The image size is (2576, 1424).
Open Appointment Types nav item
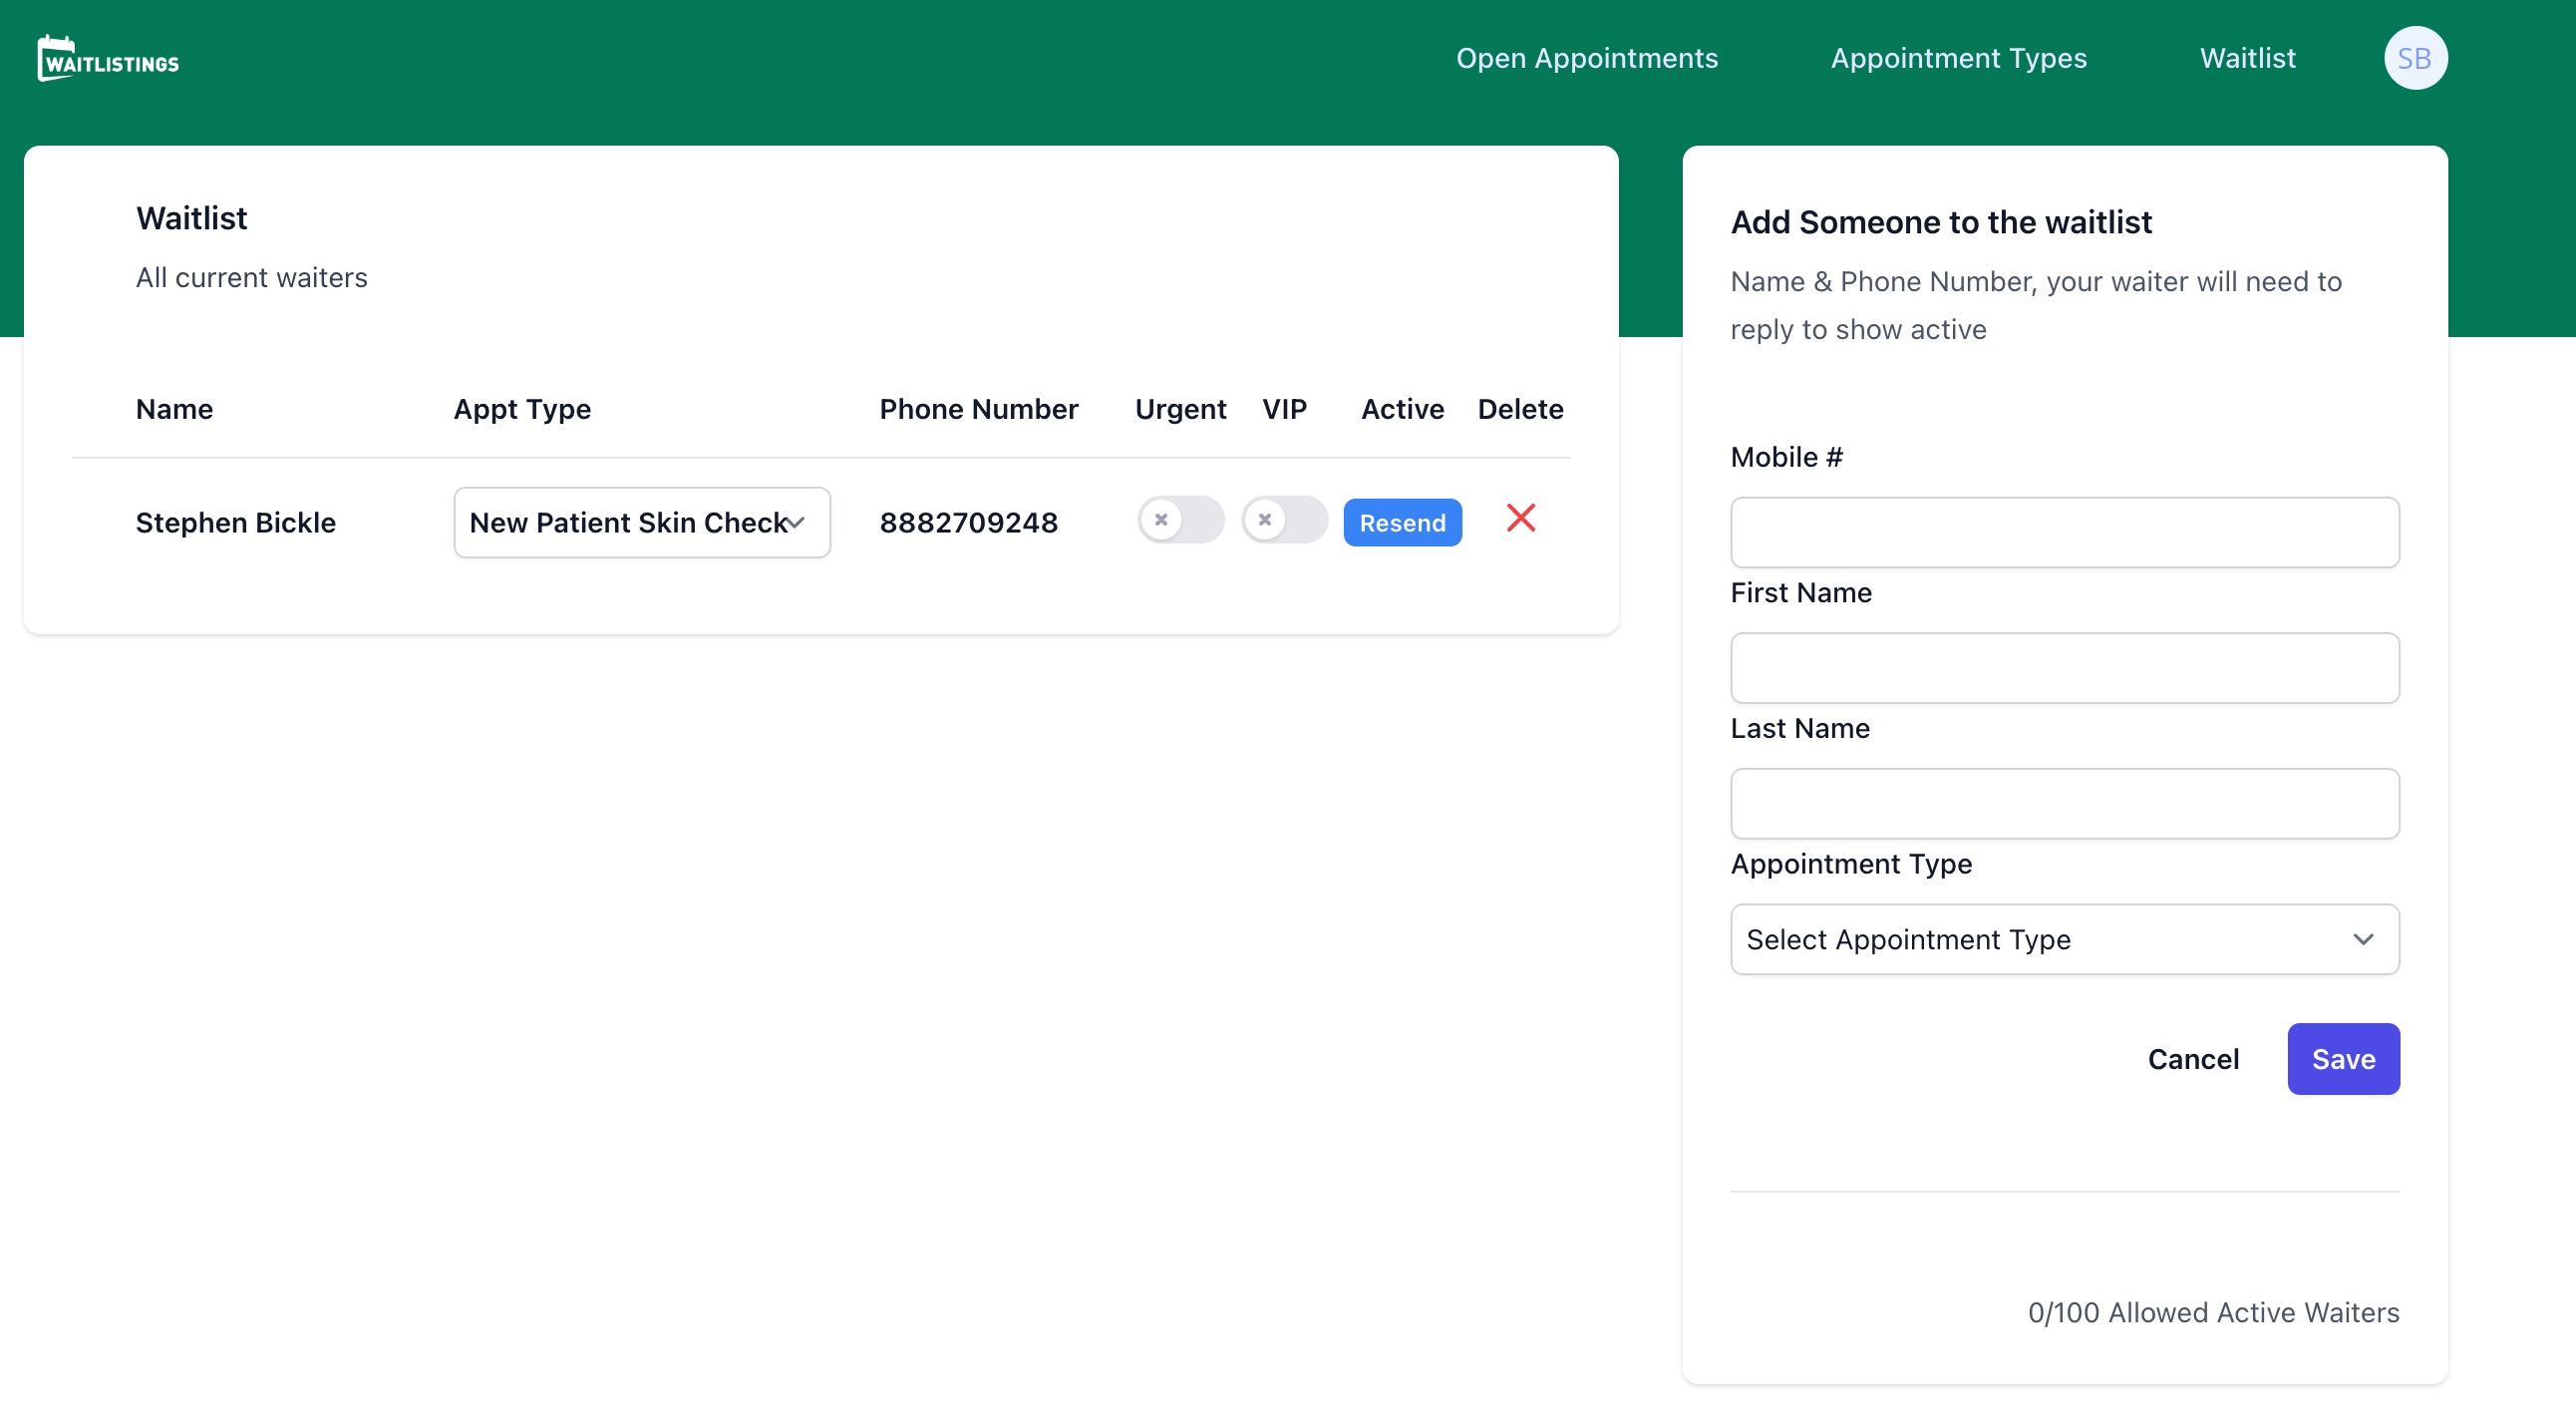pos(1958,58)
